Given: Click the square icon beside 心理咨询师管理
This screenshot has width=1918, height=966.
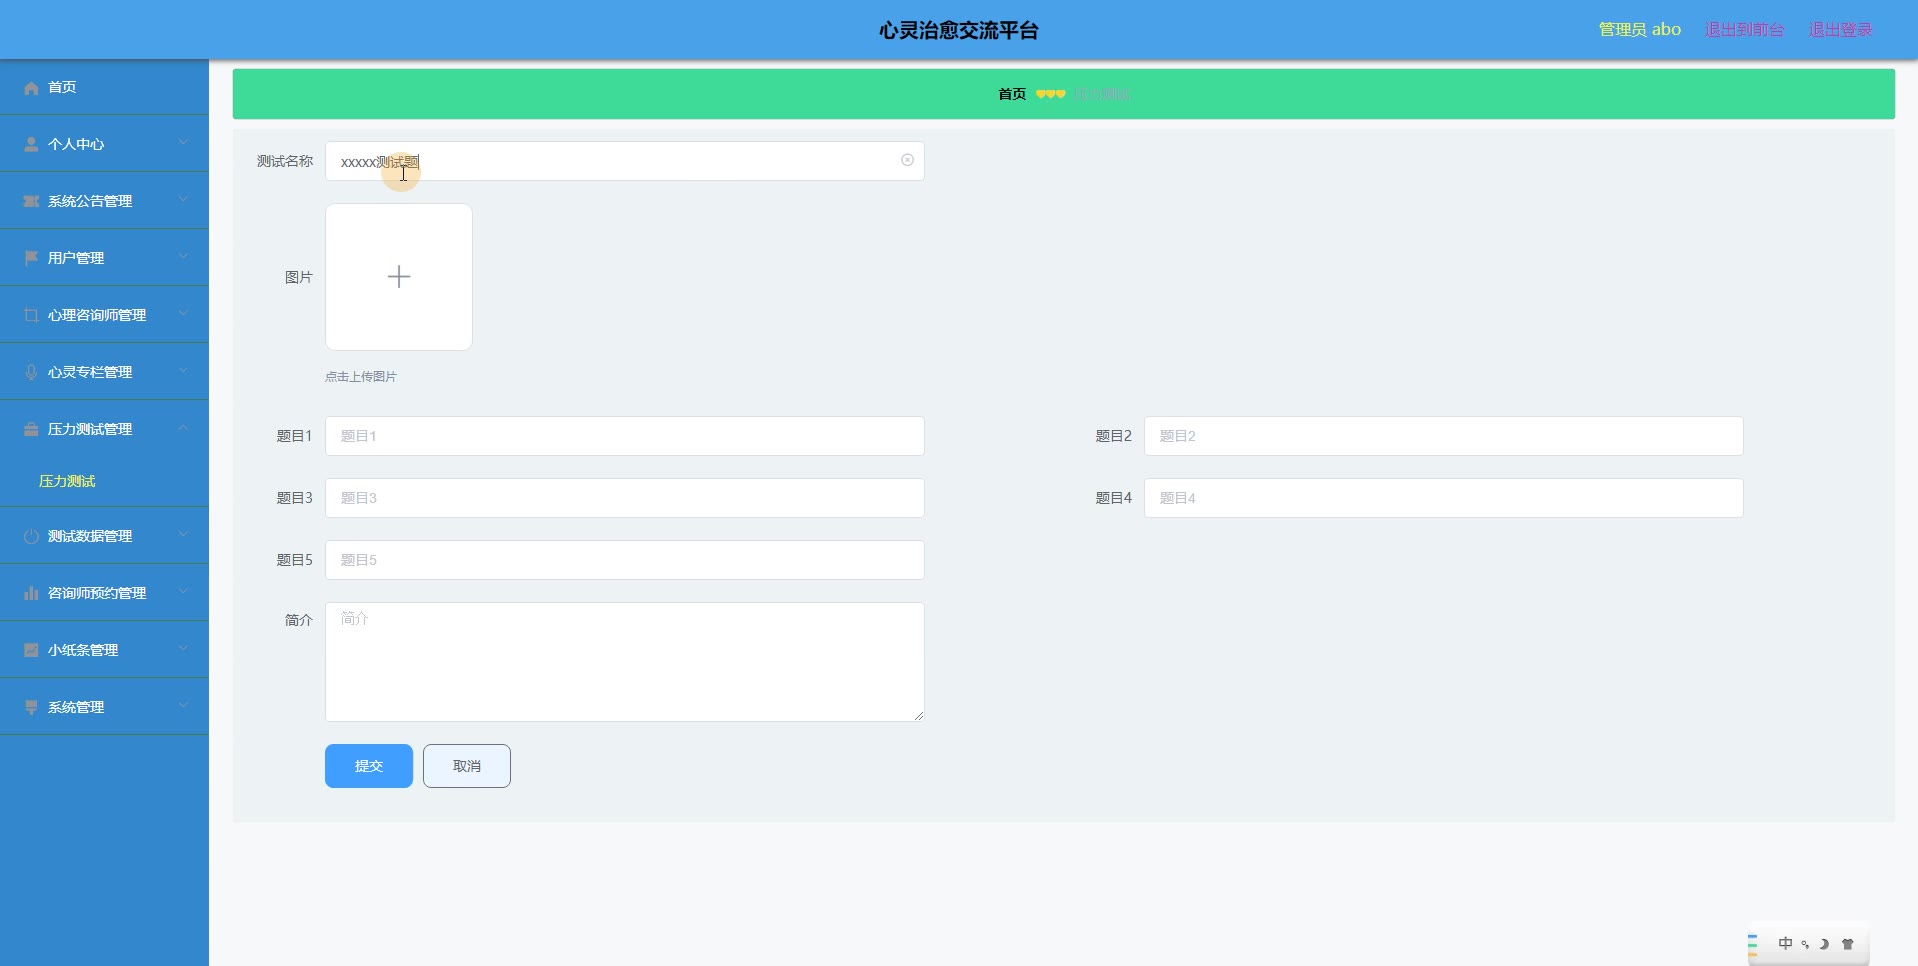Looking at the screenshot, I should (x=31, y=316).
